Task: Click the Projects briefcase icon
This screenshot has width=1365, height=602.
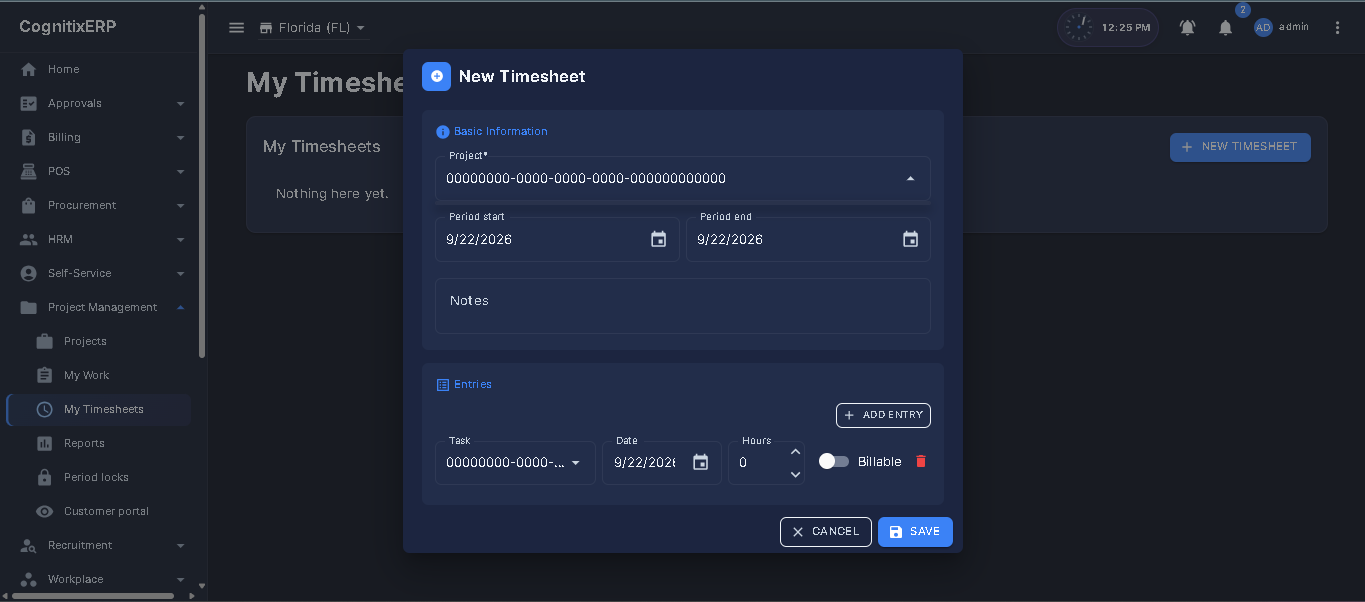Action: click(44, 341)
